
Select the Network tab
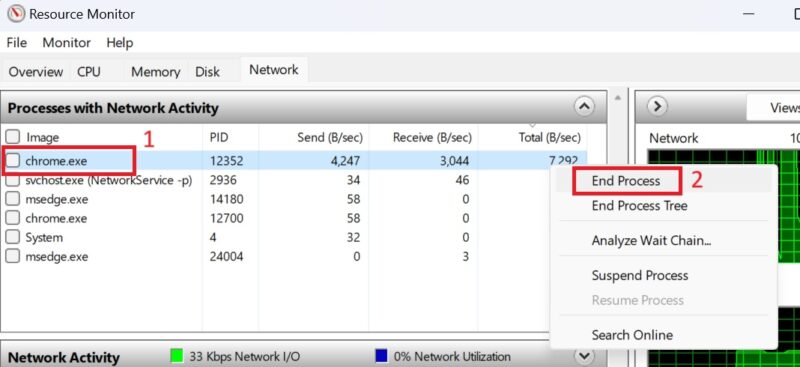coord(274,70)
